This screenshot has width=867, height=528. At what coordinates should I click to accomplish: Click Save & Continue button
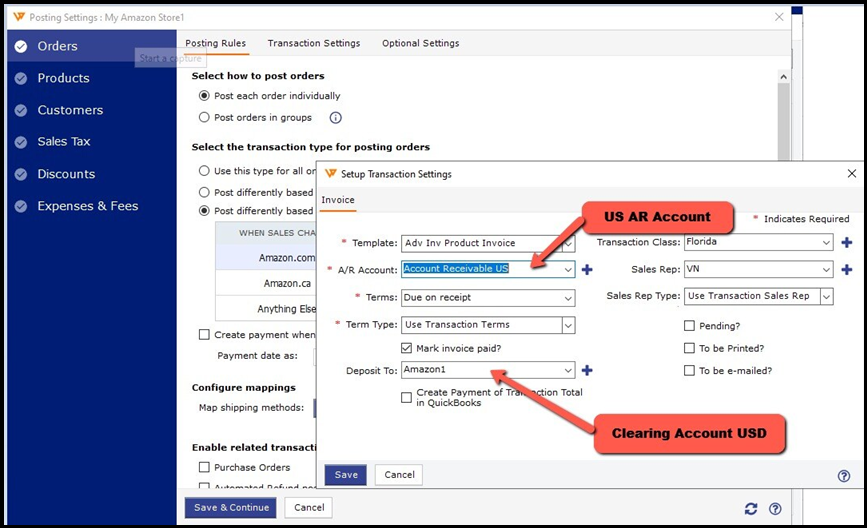pyautogui.click(x=231, y=507)
